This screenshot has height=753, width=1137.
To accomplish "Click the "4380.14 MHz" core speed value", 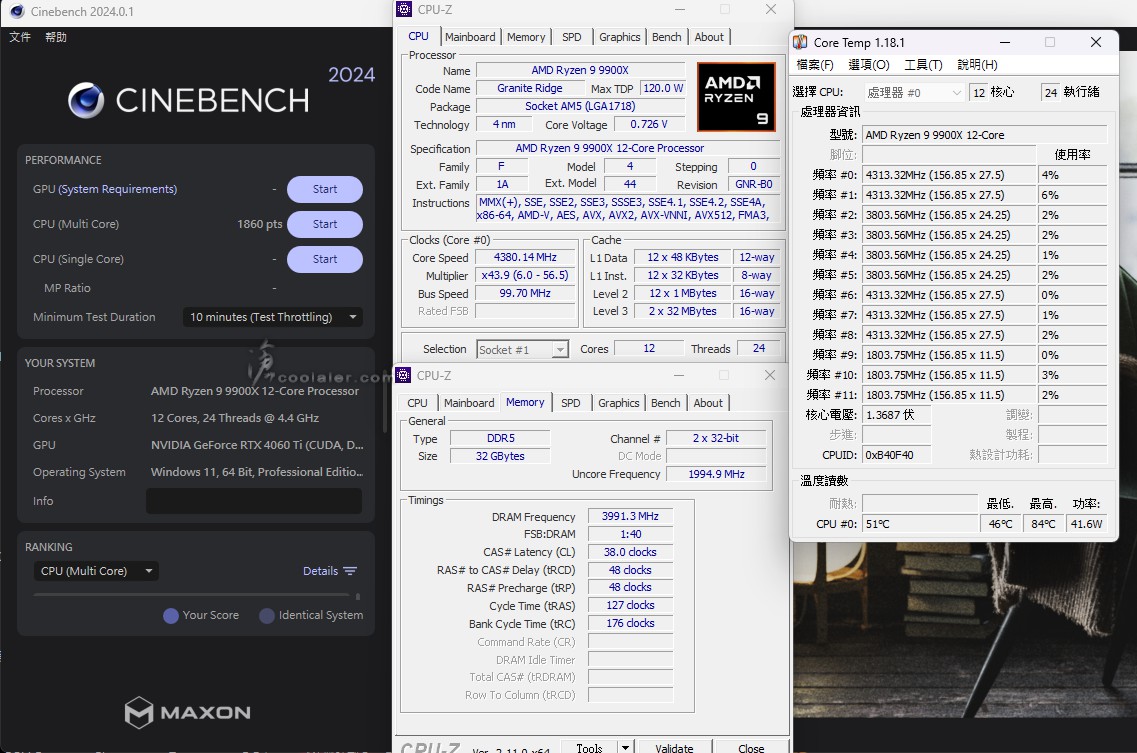I will pos(525,258).
